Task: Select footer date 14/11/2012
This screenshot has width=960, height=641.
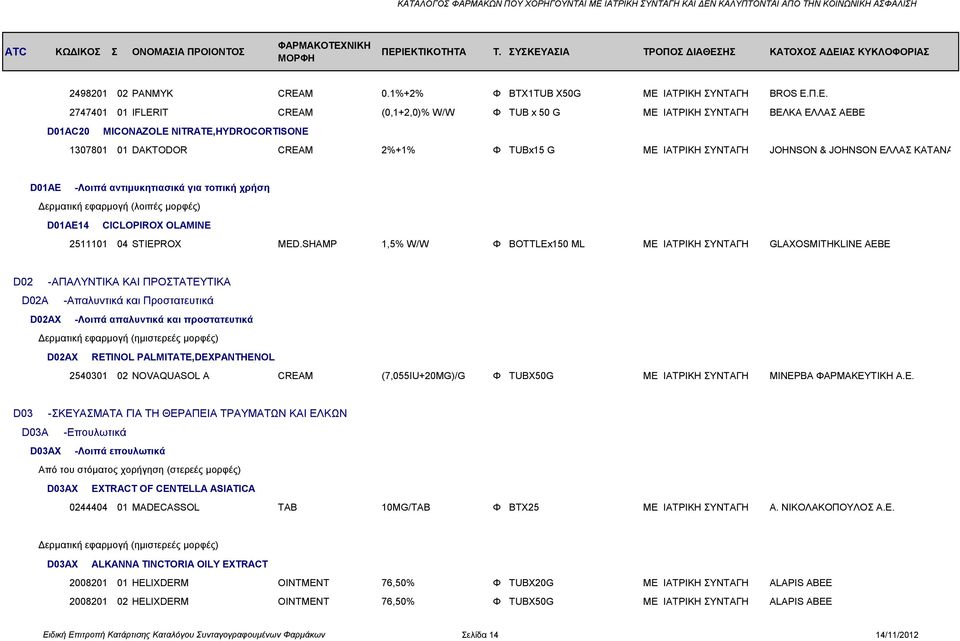Action: pyautogui.click(x=897, y=635)
